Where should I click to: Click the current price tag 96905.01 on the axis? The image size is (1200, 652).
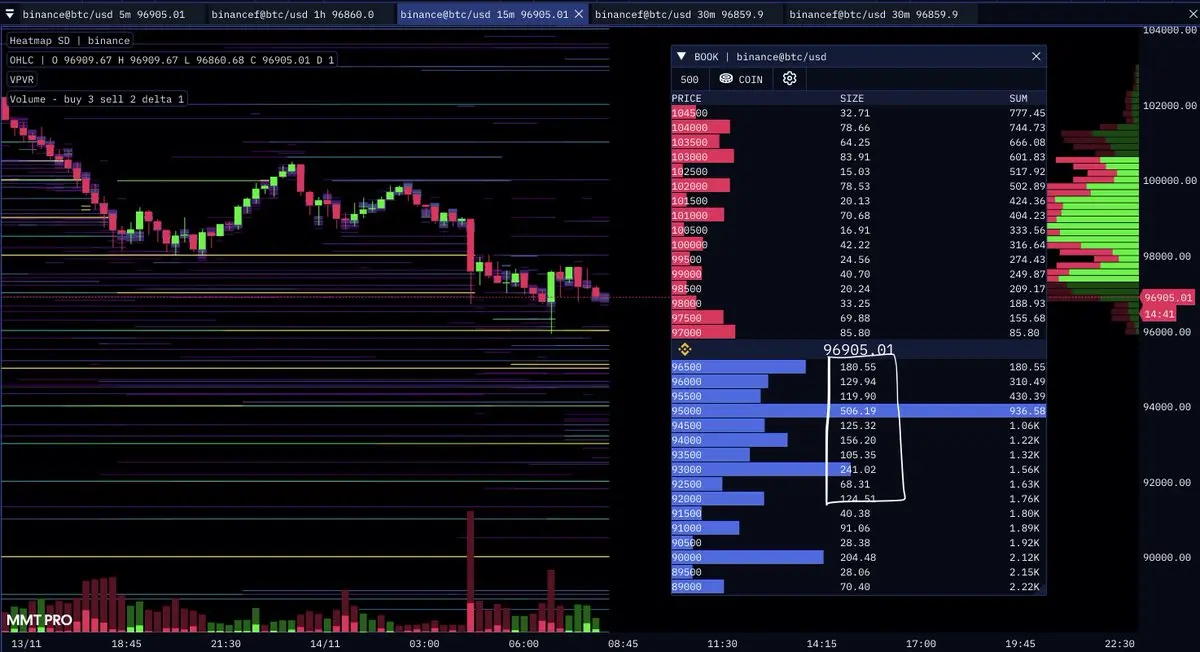click(x=1167, y=297)
